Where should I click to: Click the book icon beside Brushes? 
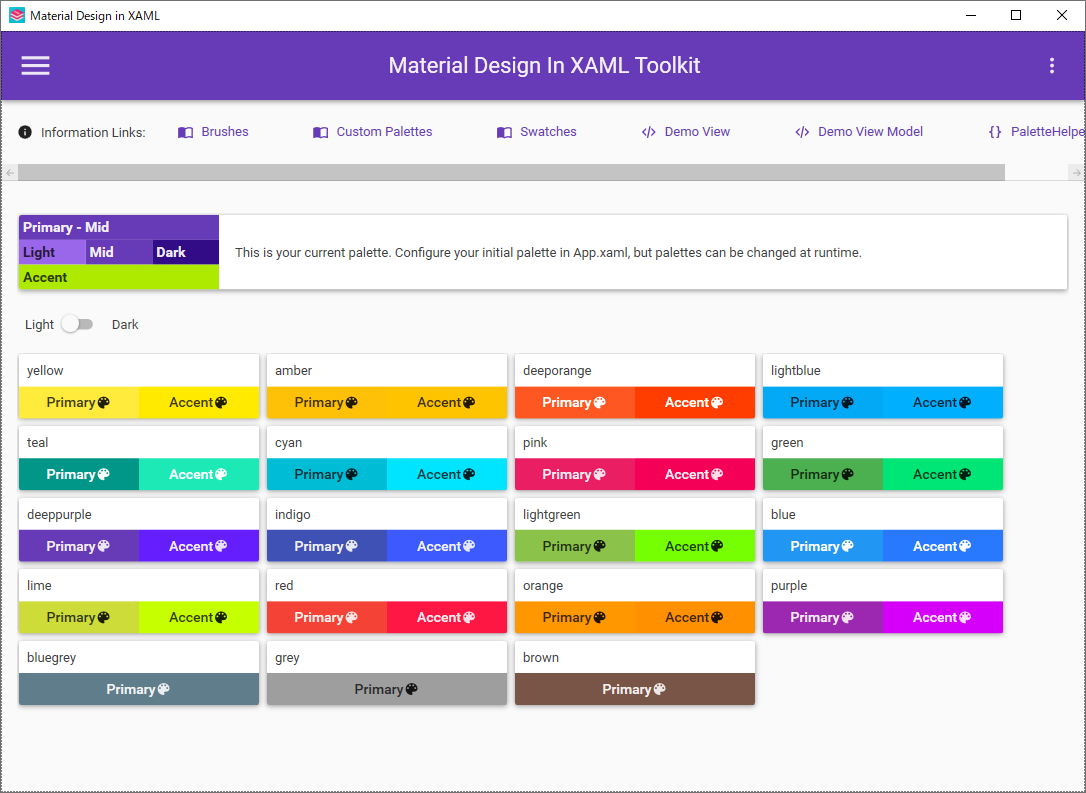[185, 132]
